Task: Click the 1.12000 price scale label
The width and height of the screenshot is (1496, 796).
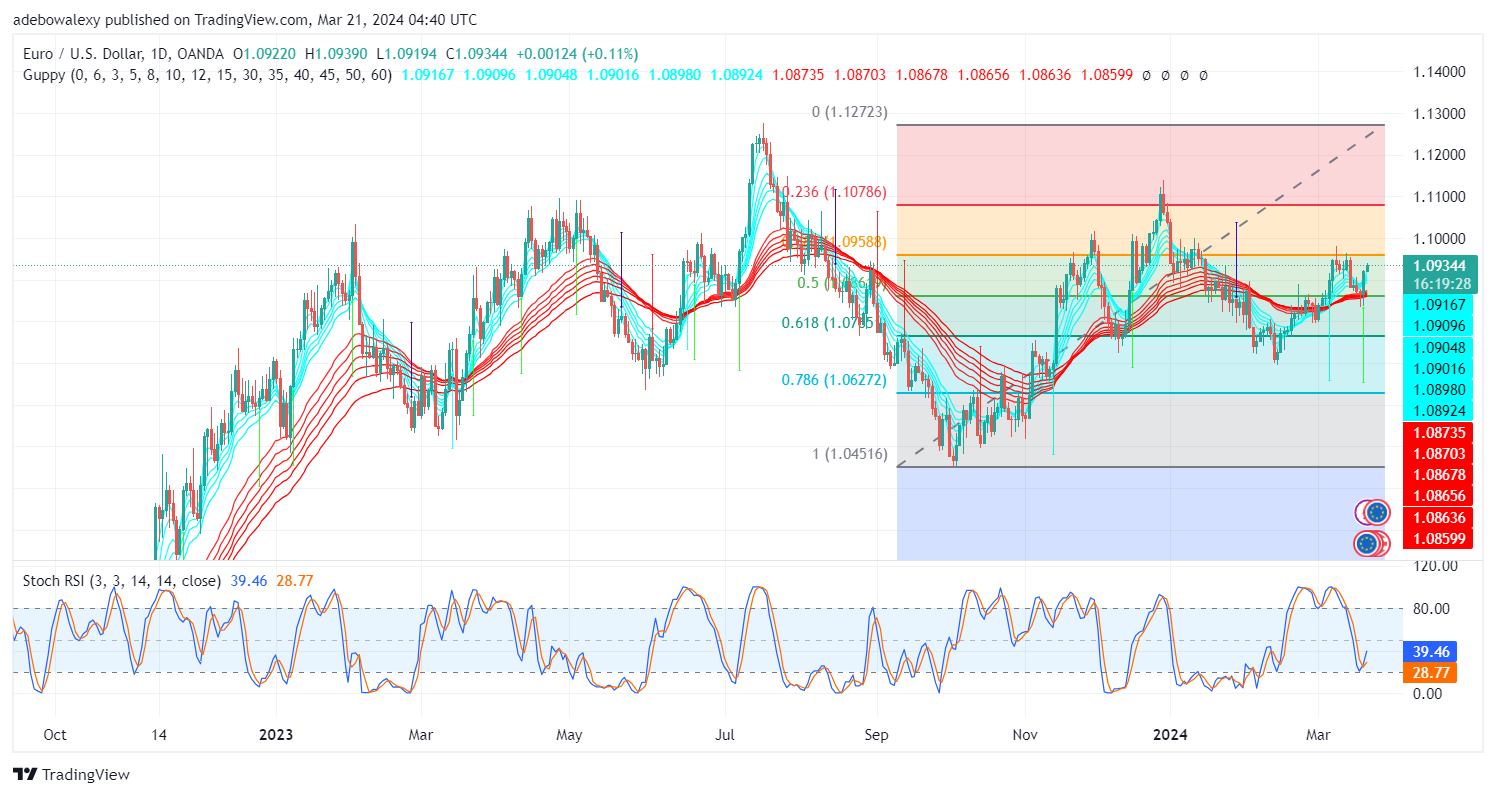Action: coord(1441,155)
